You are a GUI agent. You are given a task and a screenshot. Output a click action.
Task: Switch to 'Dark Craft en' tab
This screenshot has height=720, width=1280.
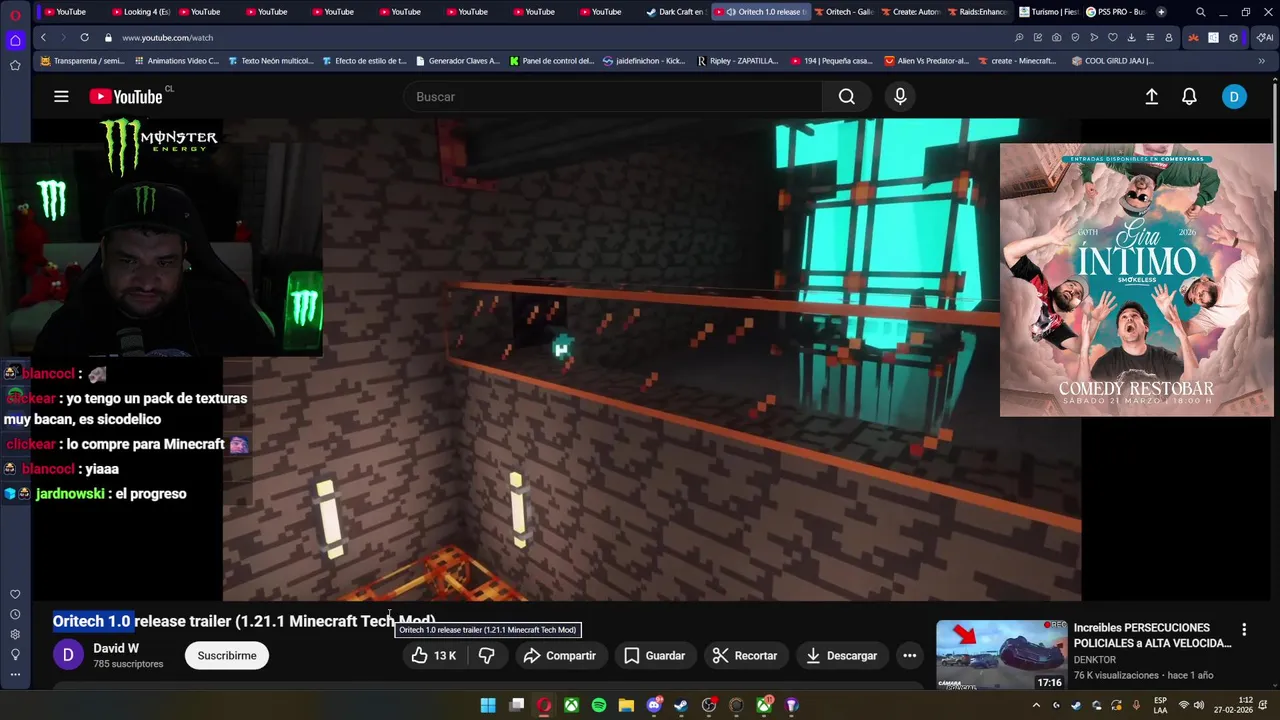[x=675, y=12]
